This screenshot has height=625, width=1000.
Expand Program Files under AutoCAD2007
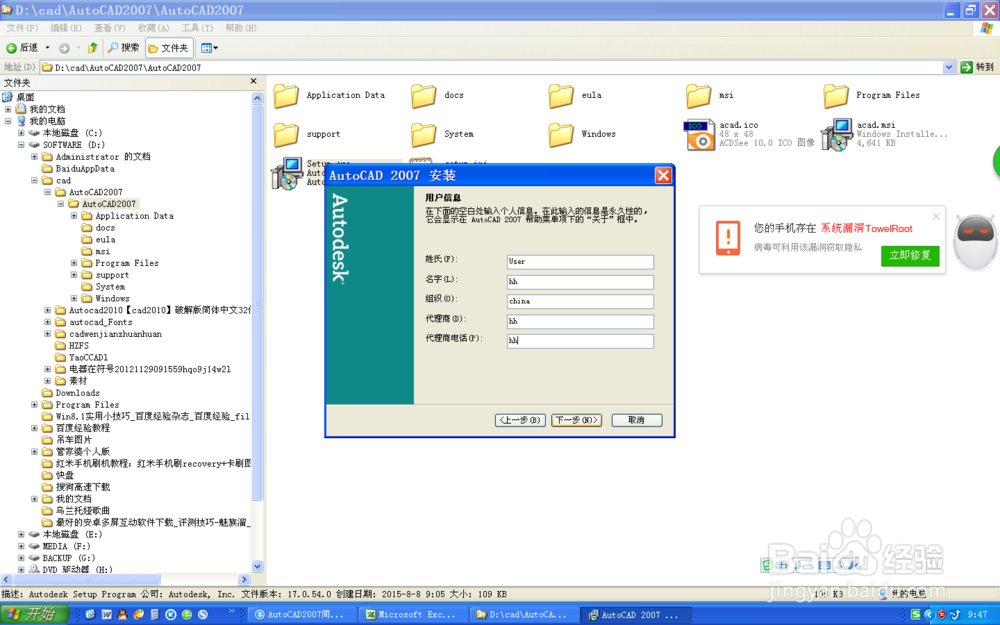point(74,263)
